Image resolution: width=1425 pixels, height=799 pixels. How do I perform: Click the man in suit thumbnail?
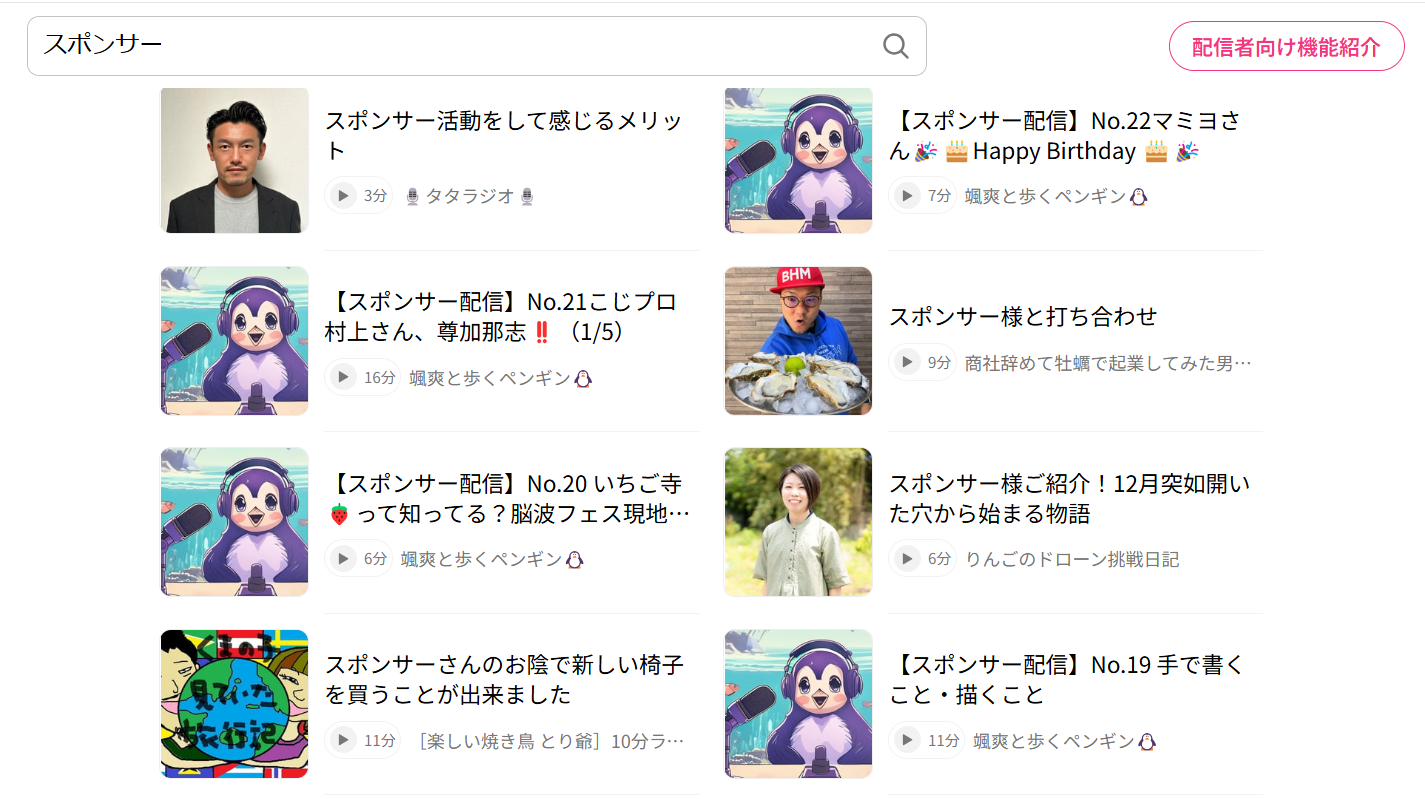[234, 160]
